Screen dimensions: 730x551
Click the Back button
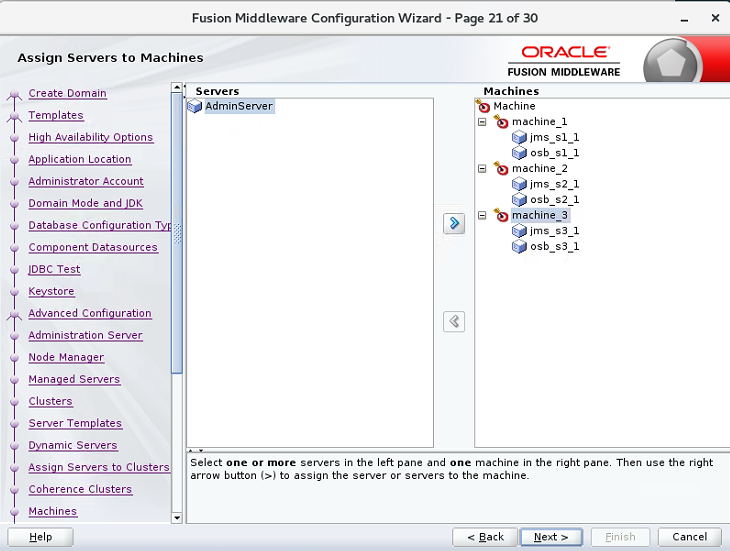point(485,537)
